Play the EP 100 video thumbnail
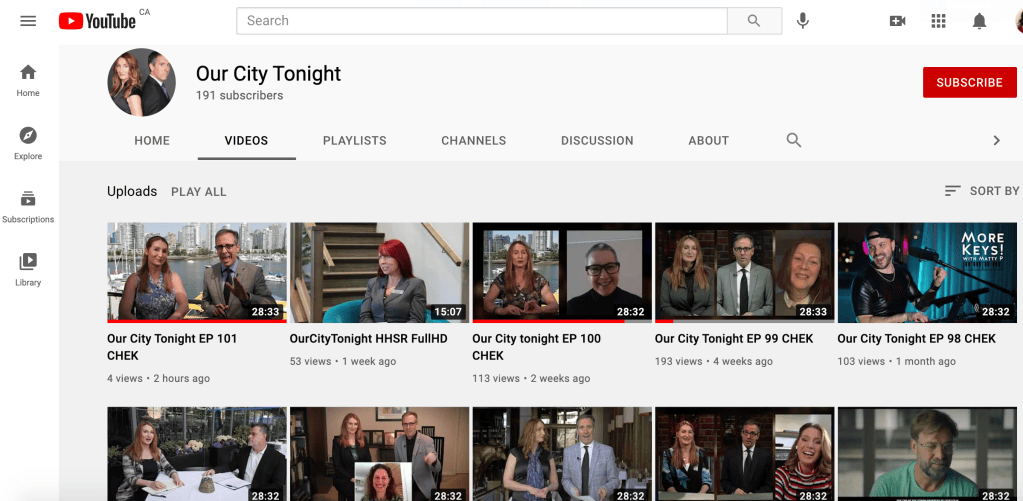1023x501 pixels. coord(562,273)
